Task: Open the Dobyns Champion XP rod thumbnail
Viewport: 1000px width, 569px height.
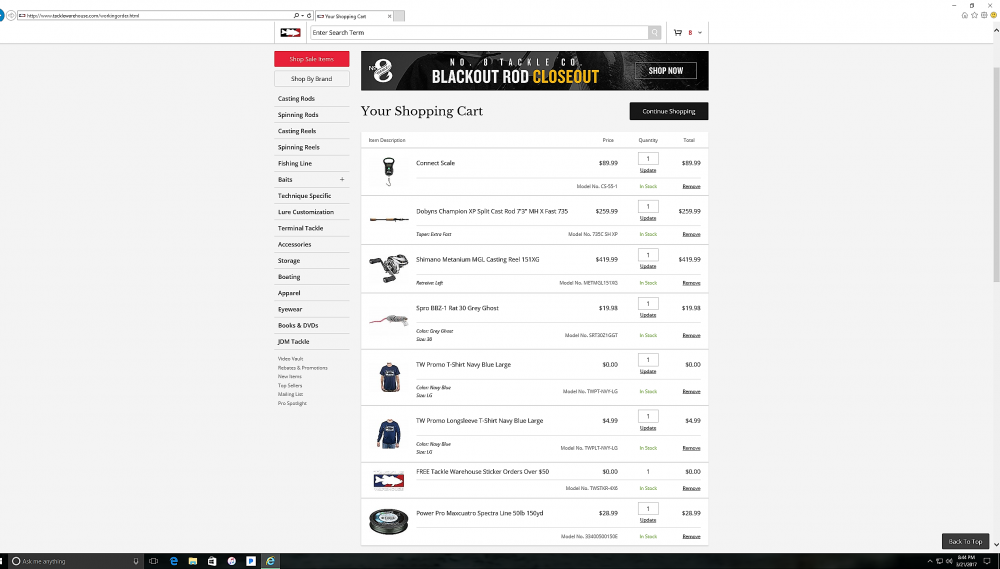Action: [389, 219]
